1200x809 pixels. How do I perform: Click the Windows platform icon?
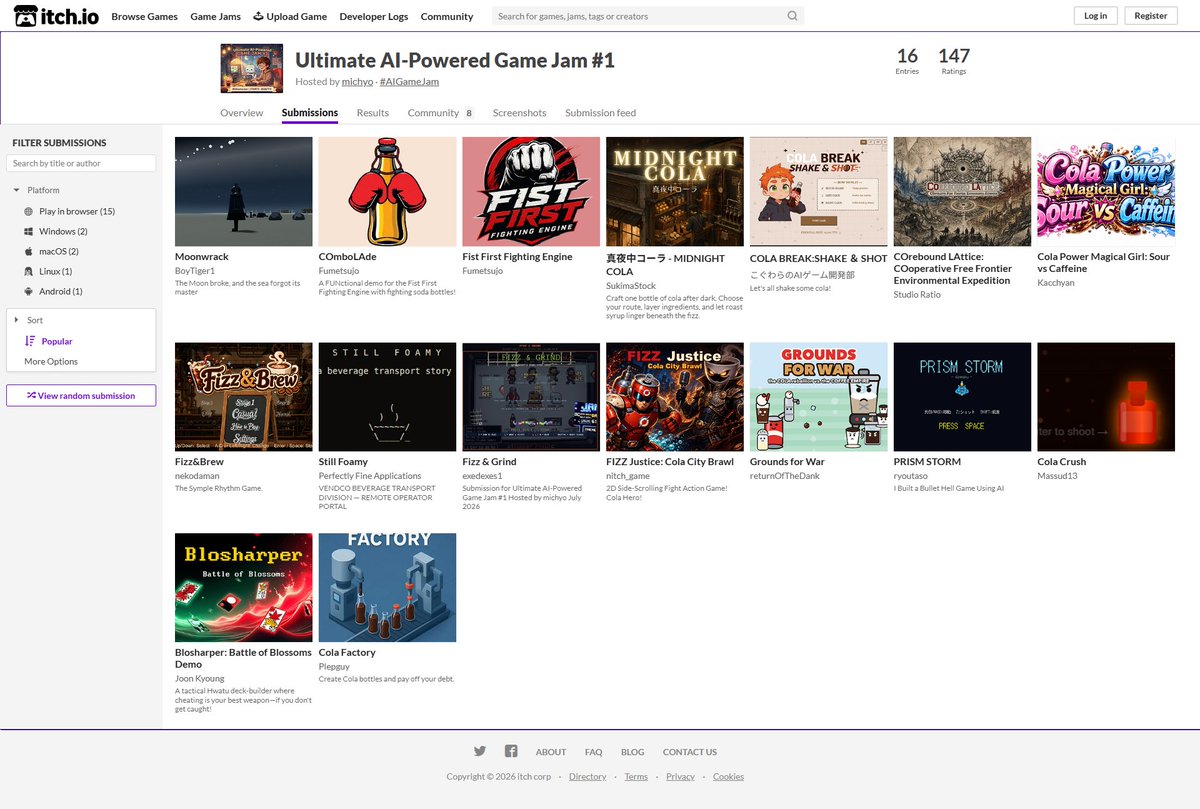[x=29, y=231]
